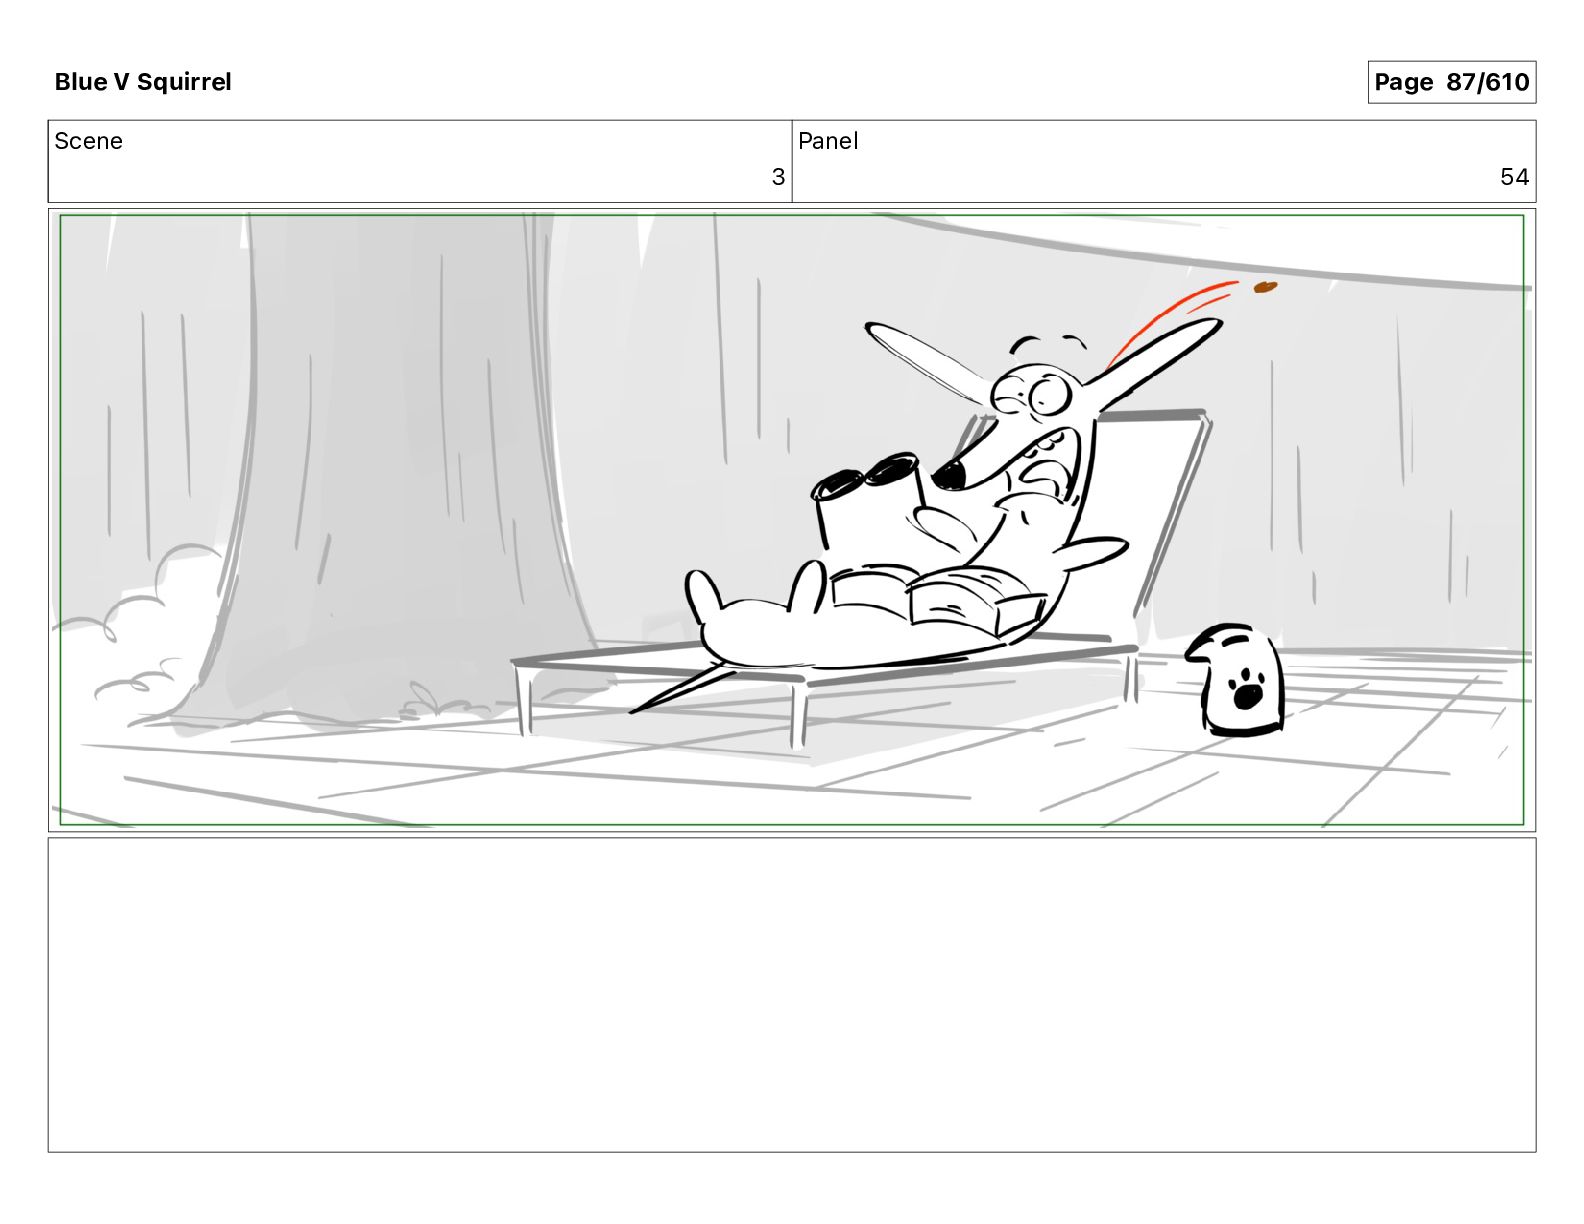Click the empty notes box below the panel

[x=792, y=995]
